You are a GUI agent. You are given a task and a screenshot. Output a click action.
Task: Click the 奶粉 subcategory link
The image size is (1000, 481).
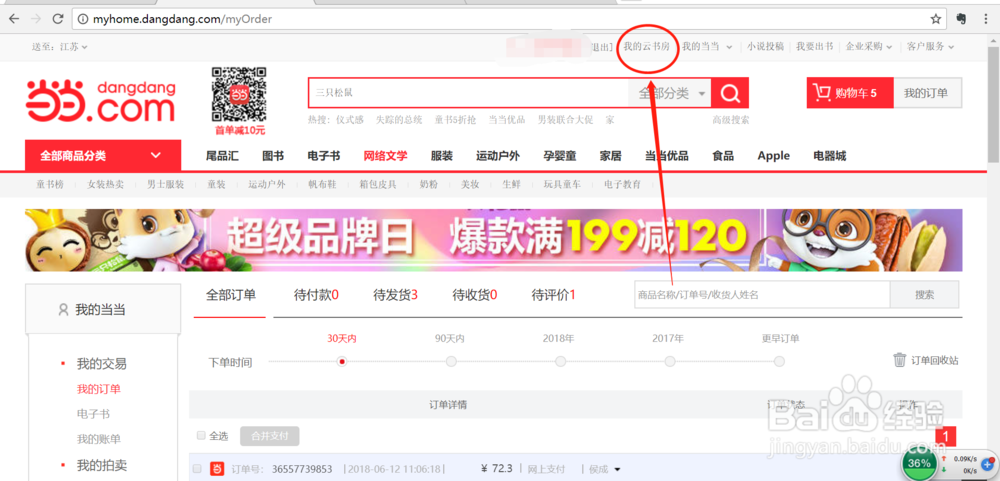429,184
